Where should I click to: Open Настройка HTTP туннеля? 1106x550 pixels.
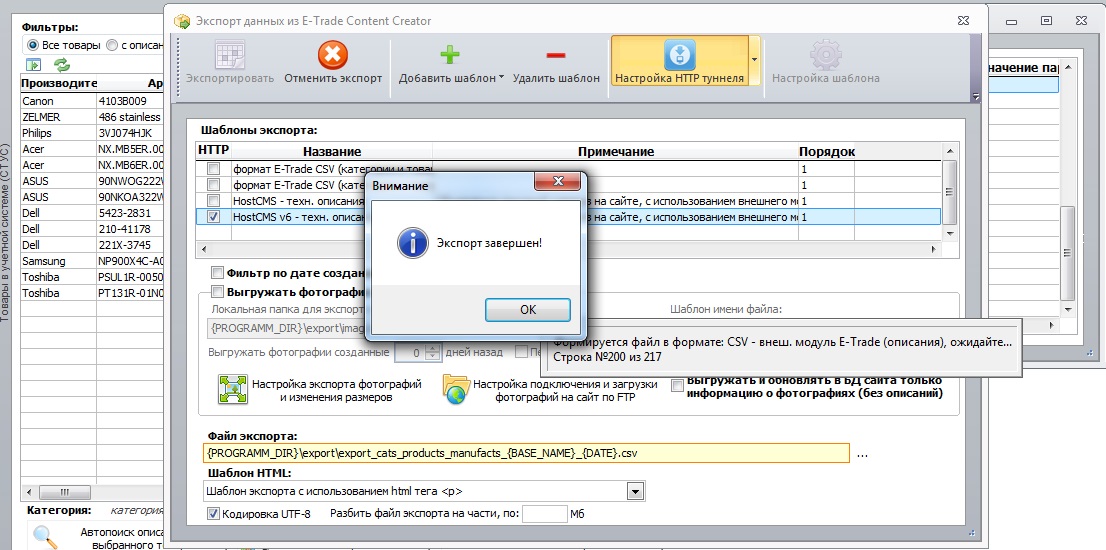click(680, 61)
